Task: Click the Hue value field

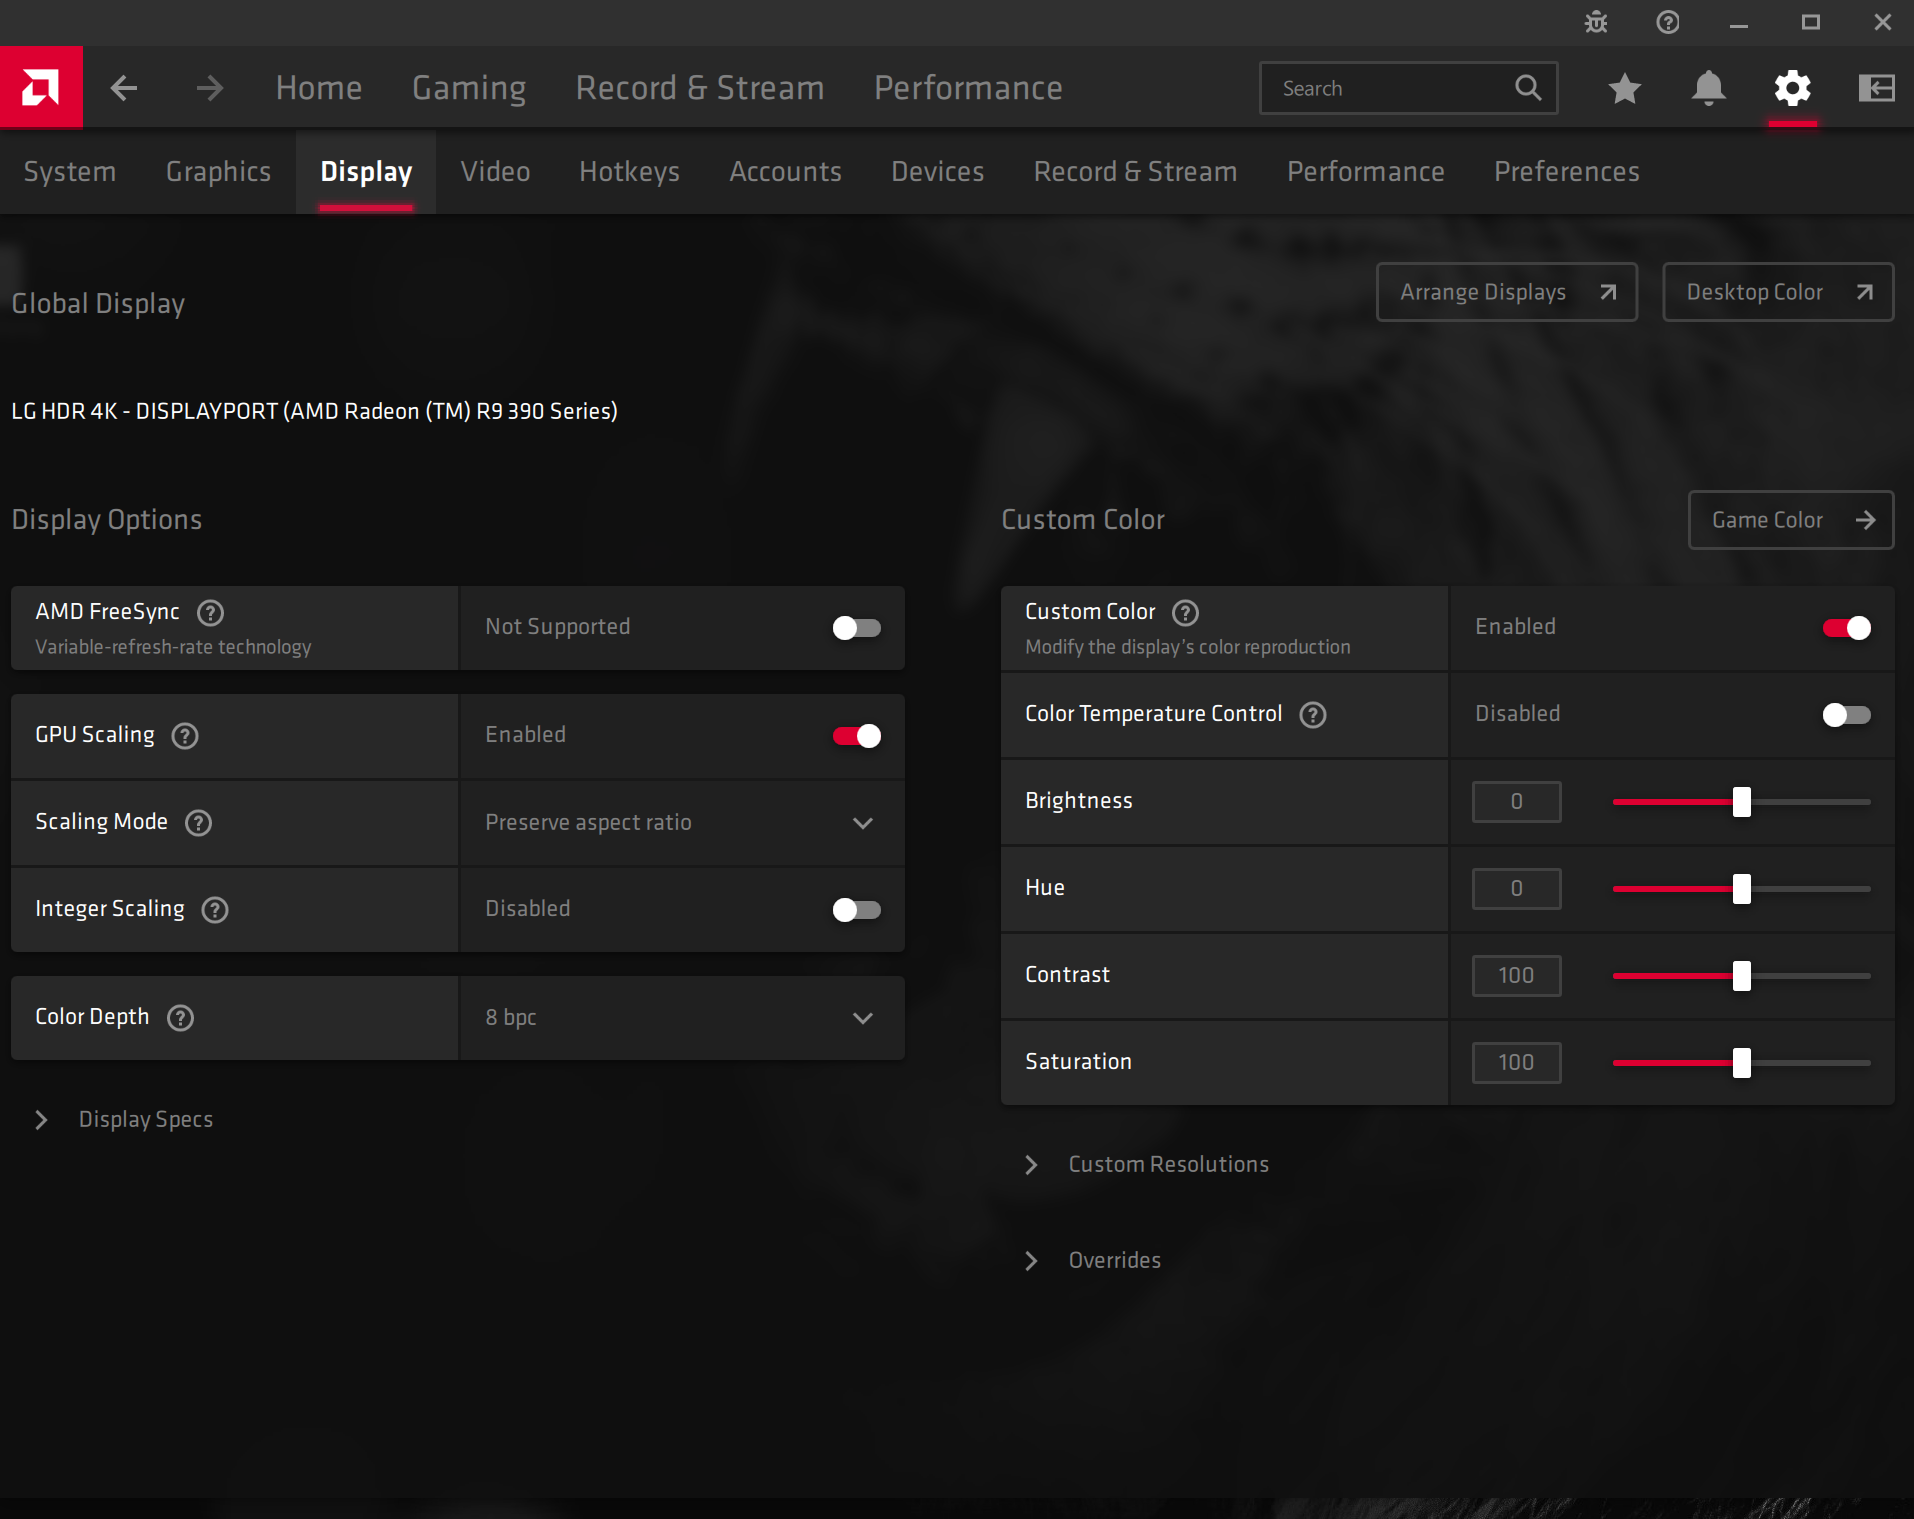Action: (x=1516, y=889)
